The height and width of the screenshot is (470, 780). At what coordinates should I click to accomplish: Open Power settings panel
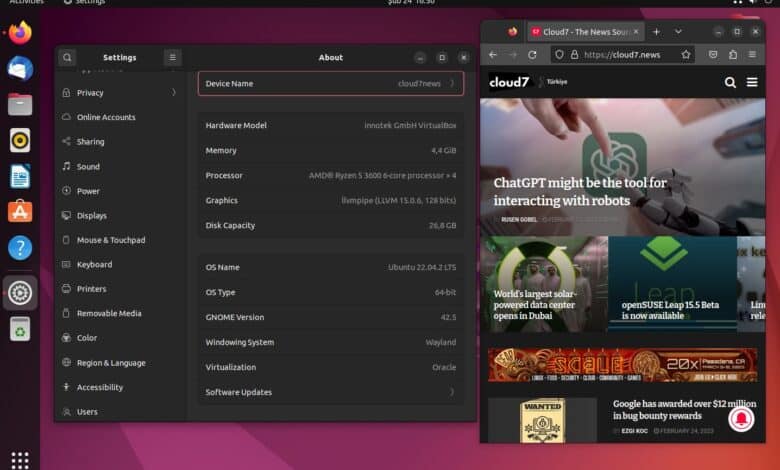120,191
